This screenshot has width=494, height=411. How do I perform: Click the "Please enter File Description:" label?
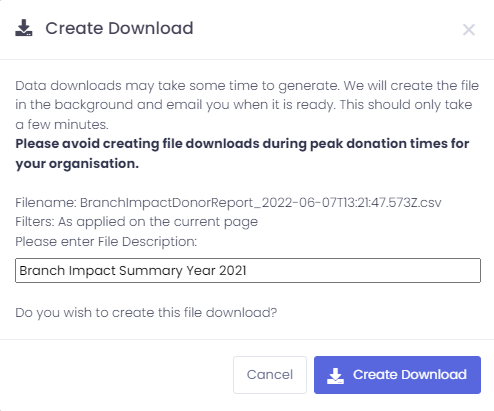pyautogui.click(x=106, y=242)
